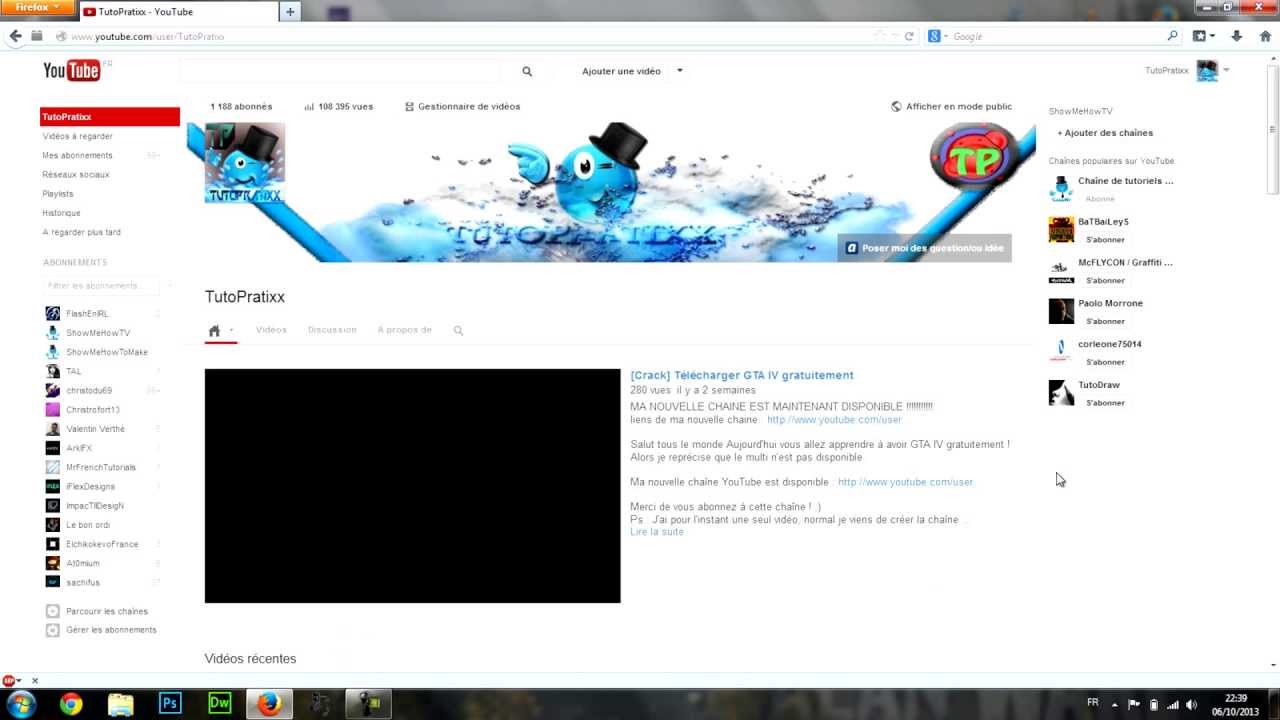
Task: Click + Ajouter des chaînes
Action: pos(1105,133)
